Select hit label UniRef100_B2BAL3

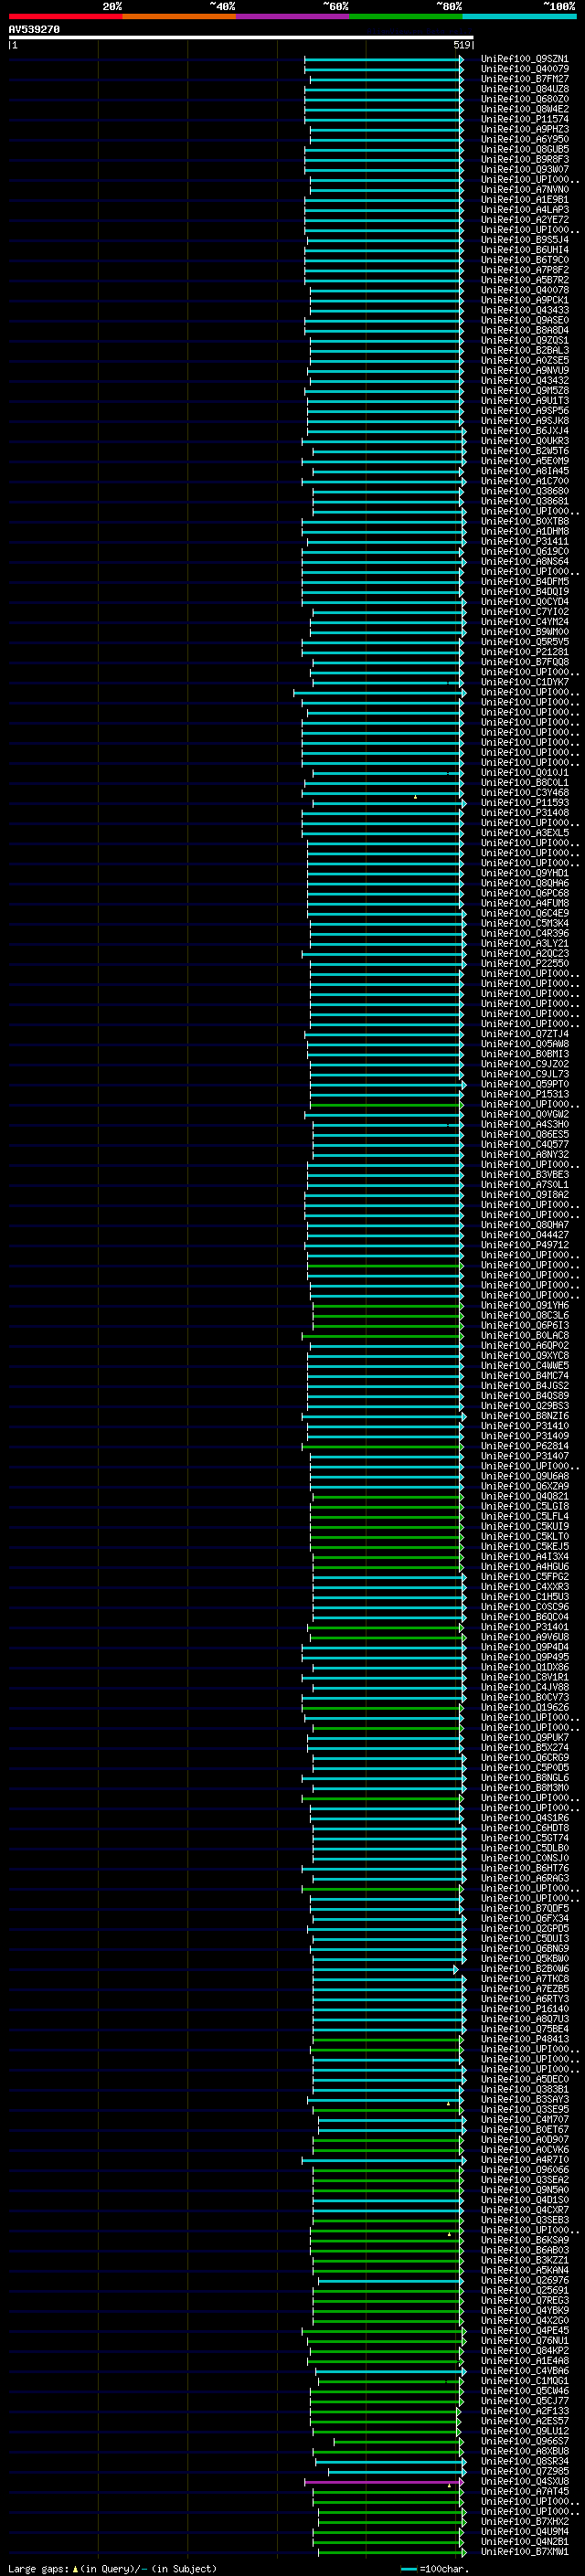point(525,351)
